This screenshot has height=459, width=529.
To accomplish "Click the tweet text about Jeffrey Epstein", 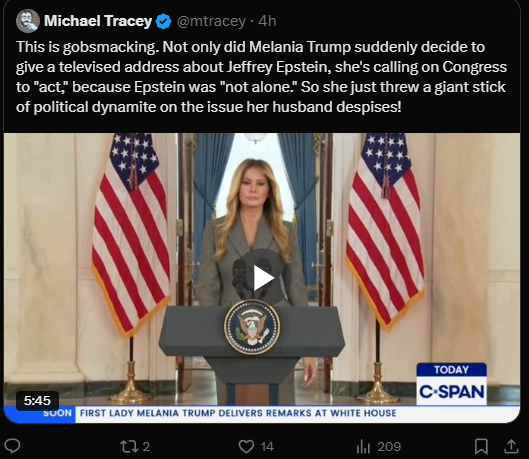I will pyautogui.click(x=261, y=77).
